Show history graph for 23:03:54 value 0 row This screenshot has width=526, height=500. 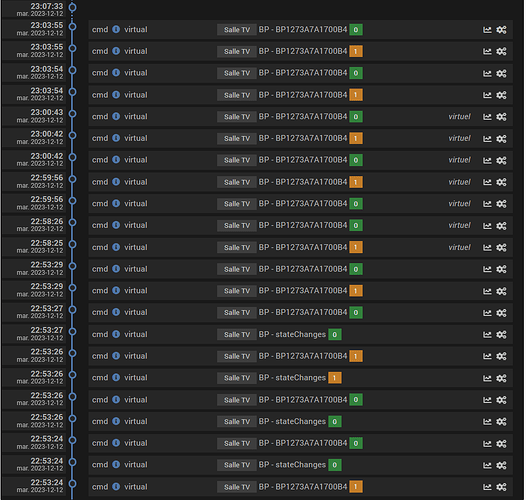point(487,73)
